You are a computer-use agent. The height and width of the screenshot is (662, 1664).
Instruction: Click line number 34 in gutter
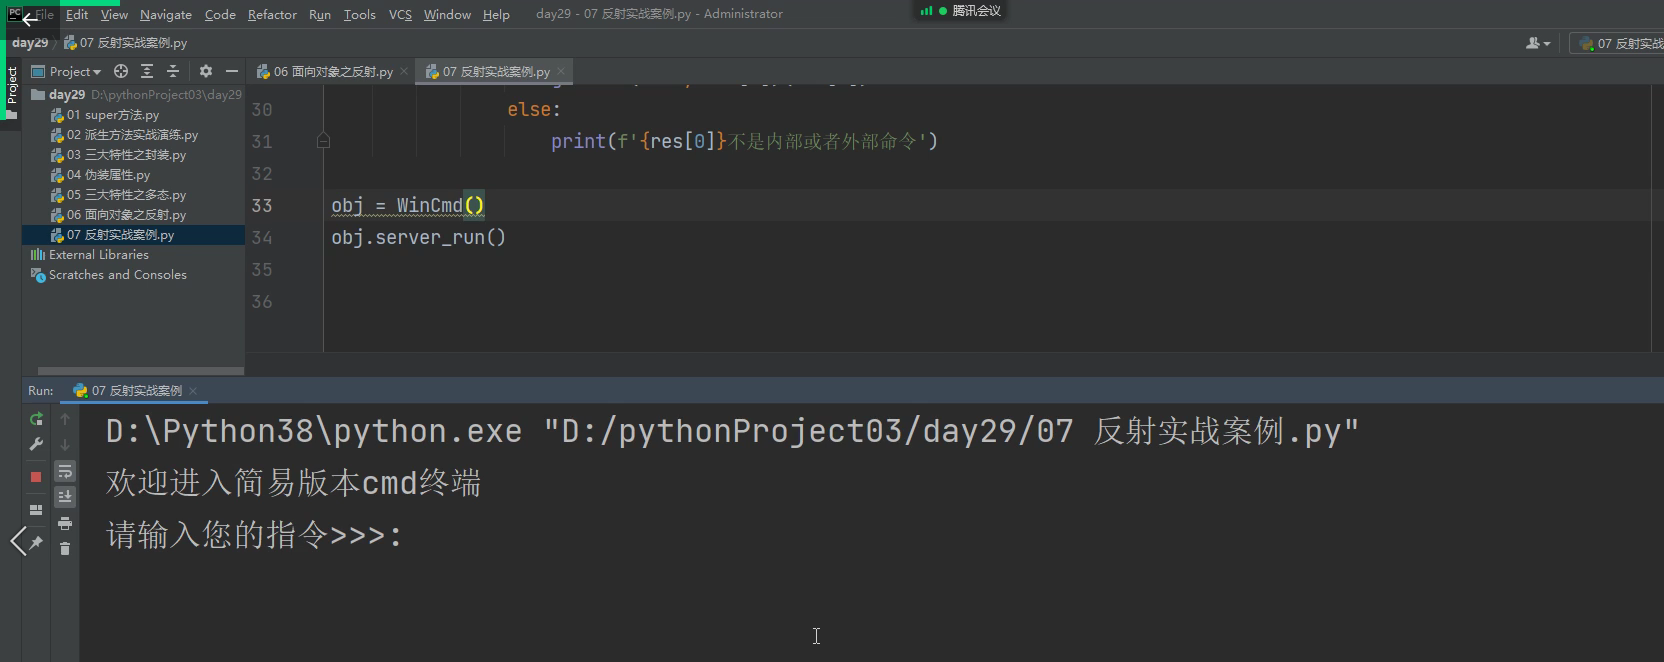pos(262,237)
